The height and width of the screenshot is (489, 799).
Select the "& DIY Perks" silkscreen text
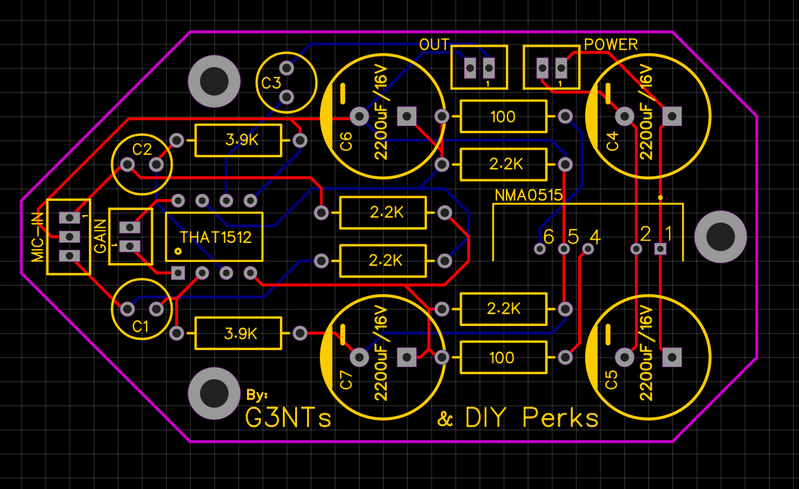pyautogui.click(x=518, y=418)
